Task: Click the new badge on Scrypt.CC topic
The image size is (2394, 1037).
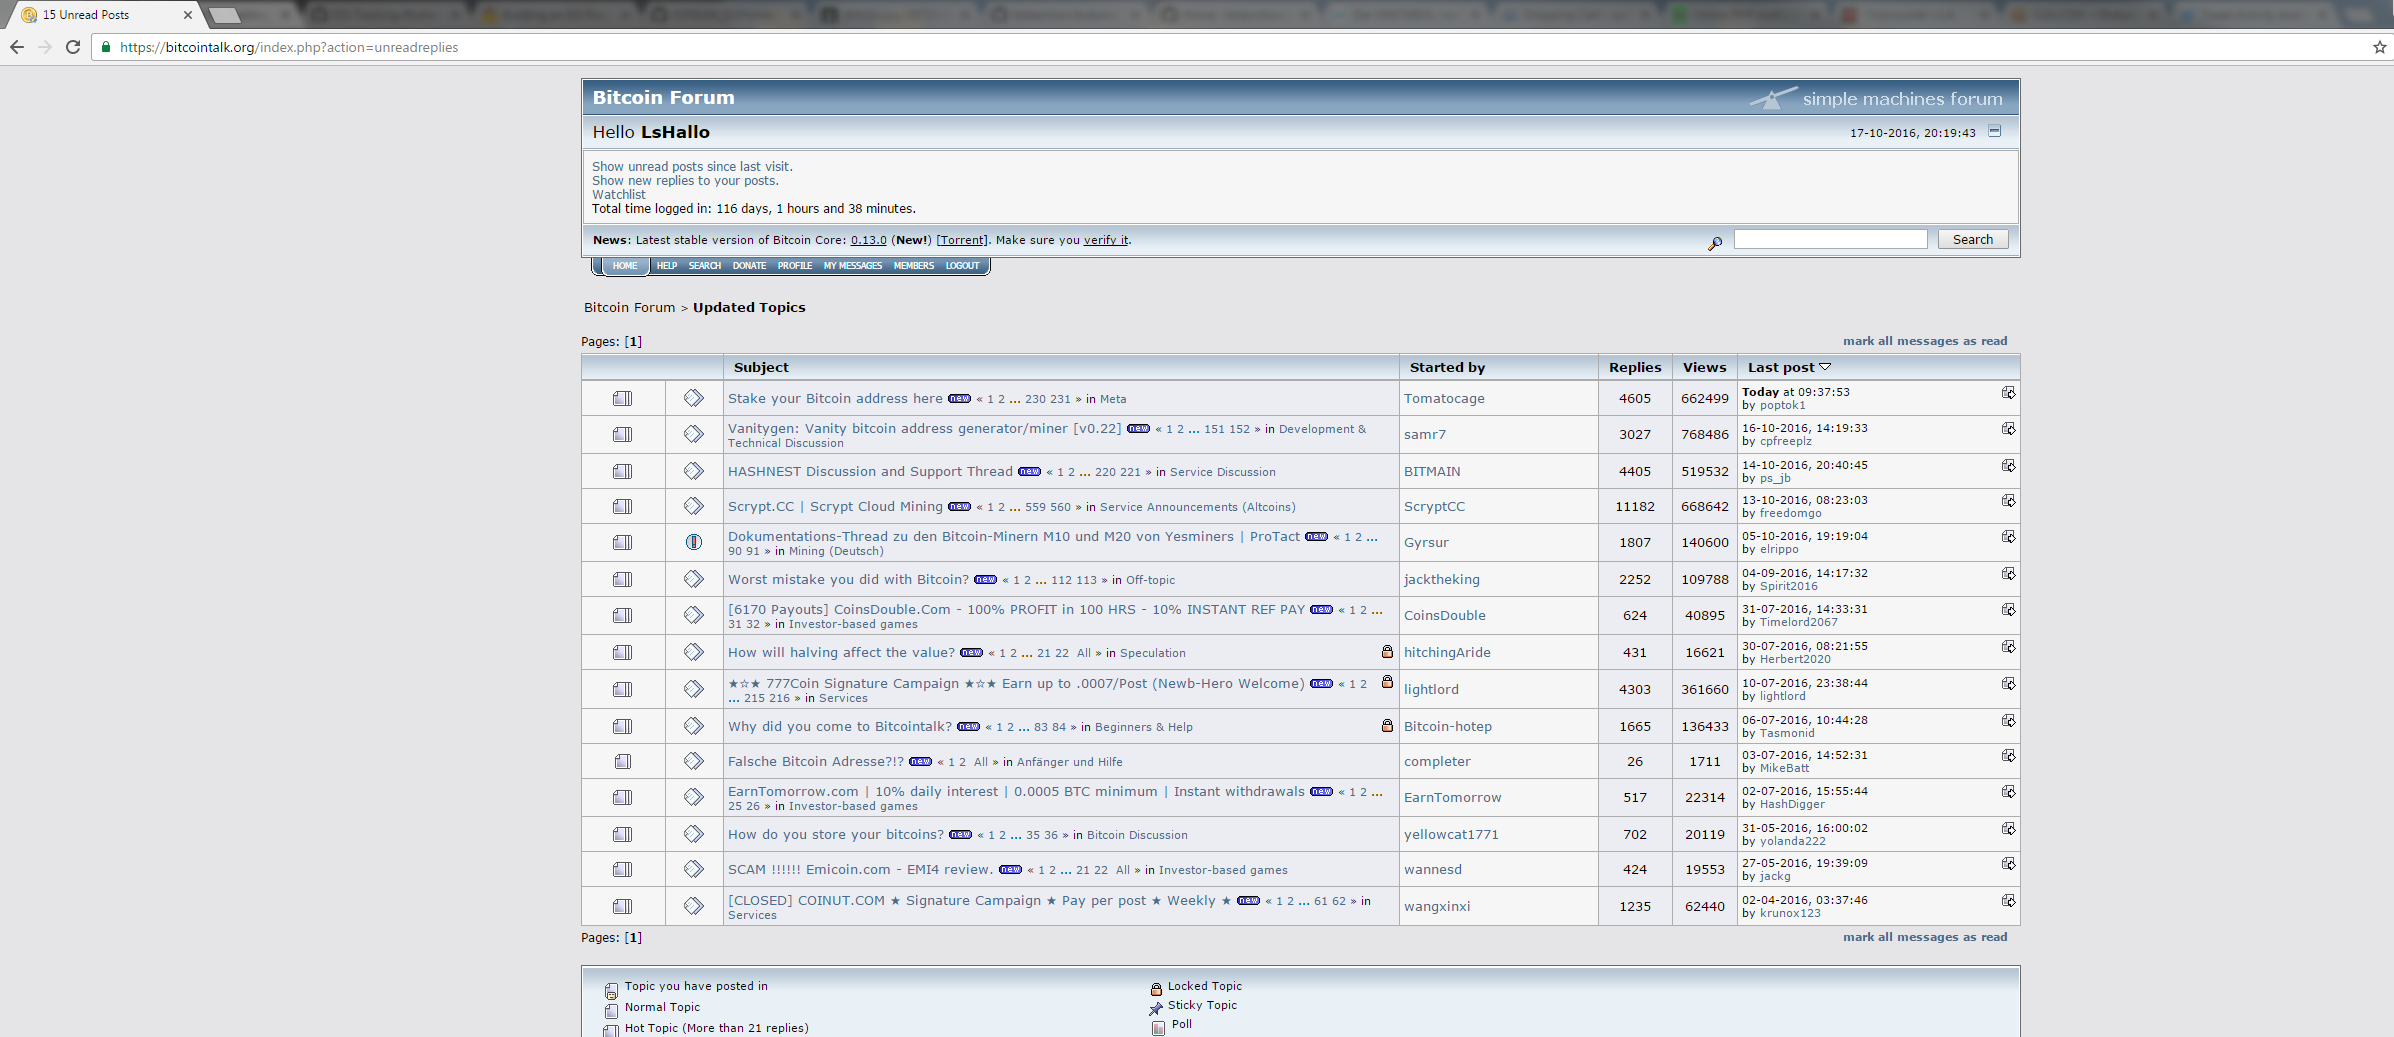Action: (x=959, y=507)
